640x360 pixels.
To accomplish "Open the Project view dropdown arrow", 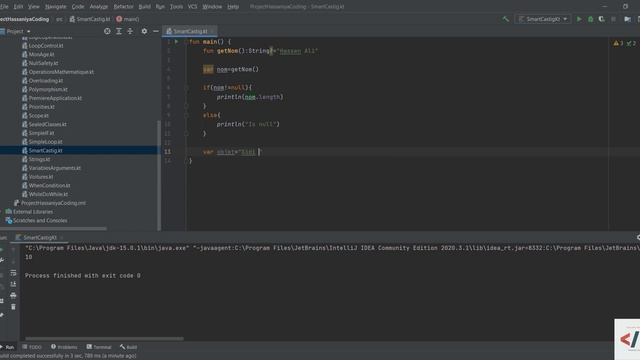I will 28,31.
